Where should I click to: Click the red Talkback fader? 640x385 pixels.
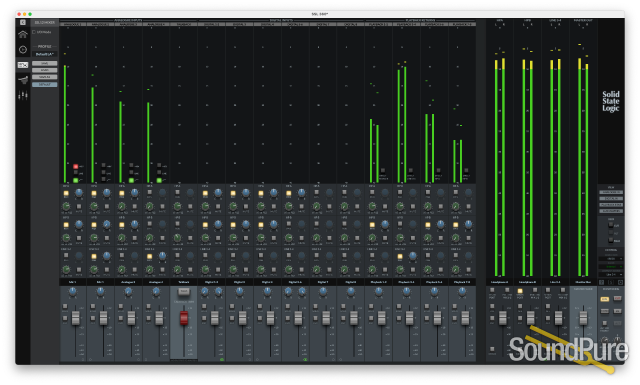[184, 318]
